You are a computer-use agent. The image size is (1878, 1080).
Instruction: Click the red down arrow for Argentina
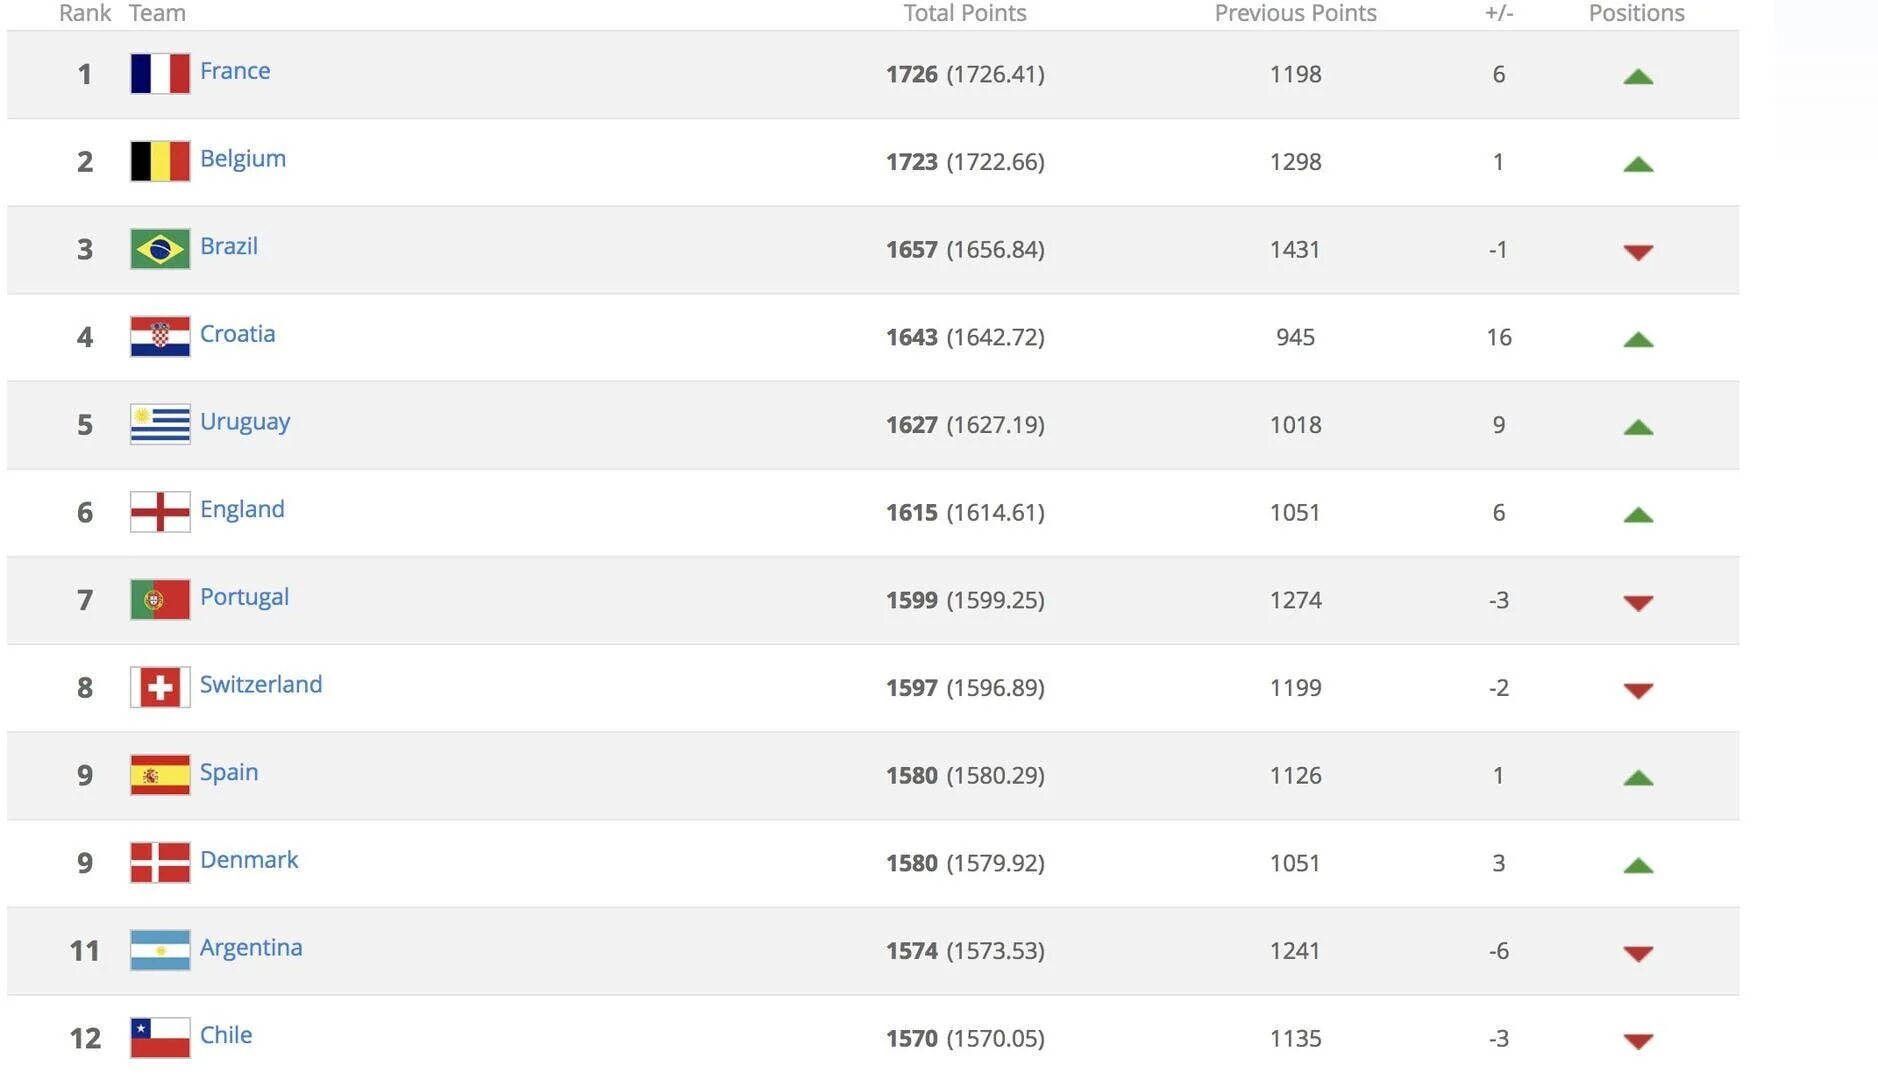click(1638, 953)
